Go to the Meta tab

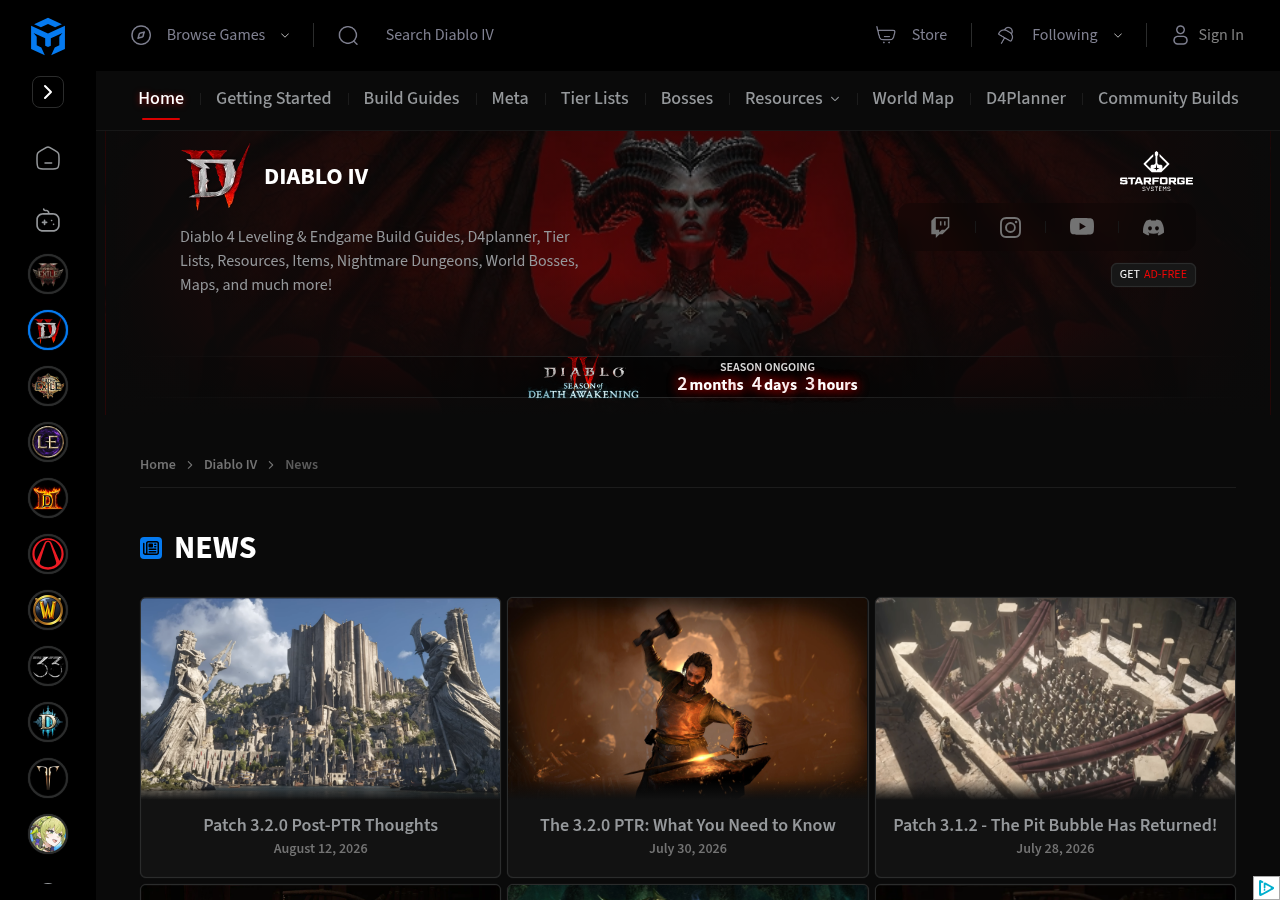(510, 98)
